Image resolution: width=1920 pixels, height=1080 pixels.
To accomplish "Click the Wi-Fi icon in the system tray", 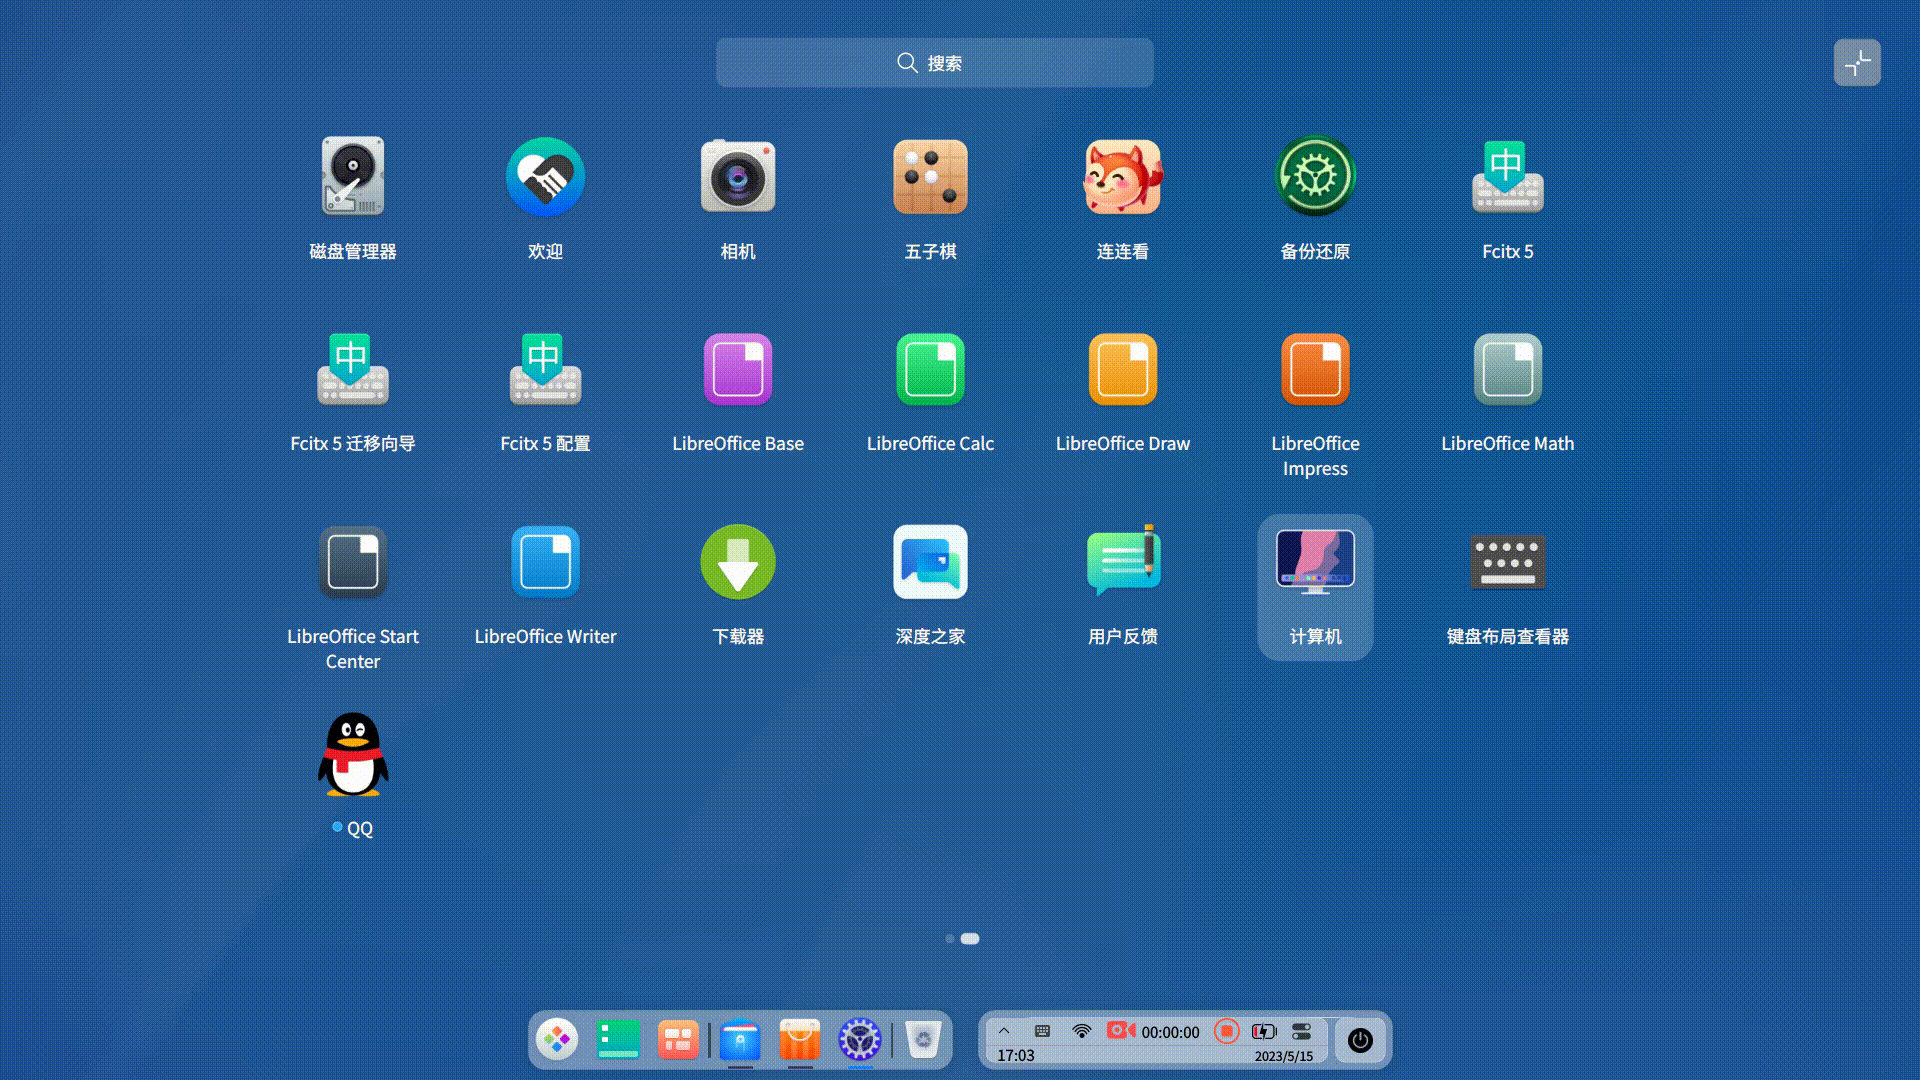I will click(x=1081, y=1031).
